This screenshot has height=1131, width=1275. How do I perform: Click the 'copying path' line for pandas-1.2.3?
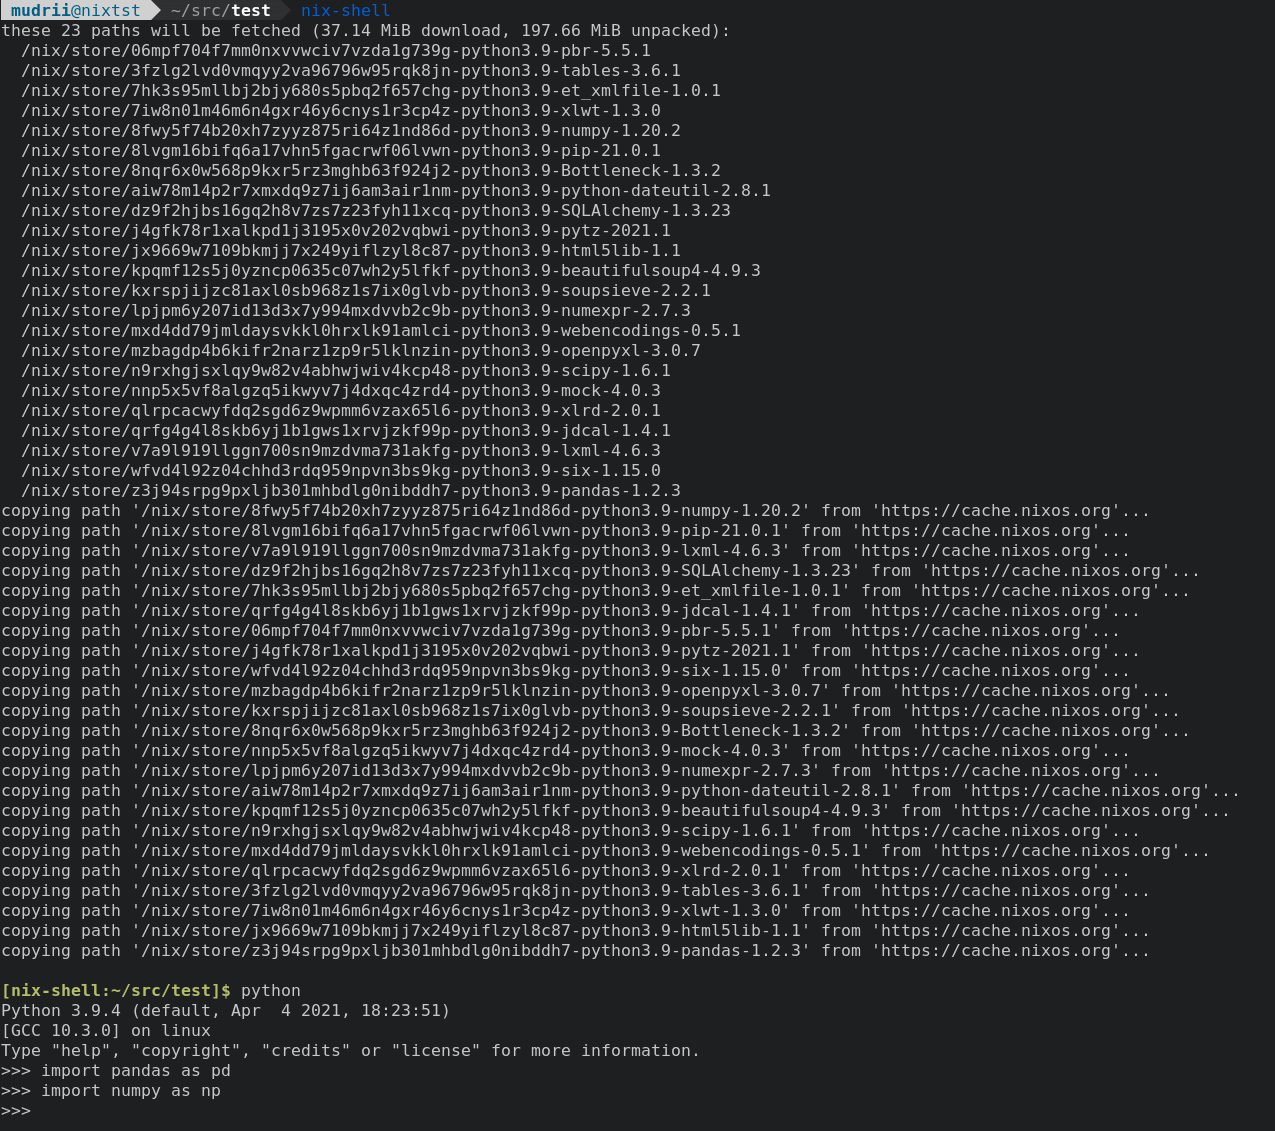click(576, 950)
